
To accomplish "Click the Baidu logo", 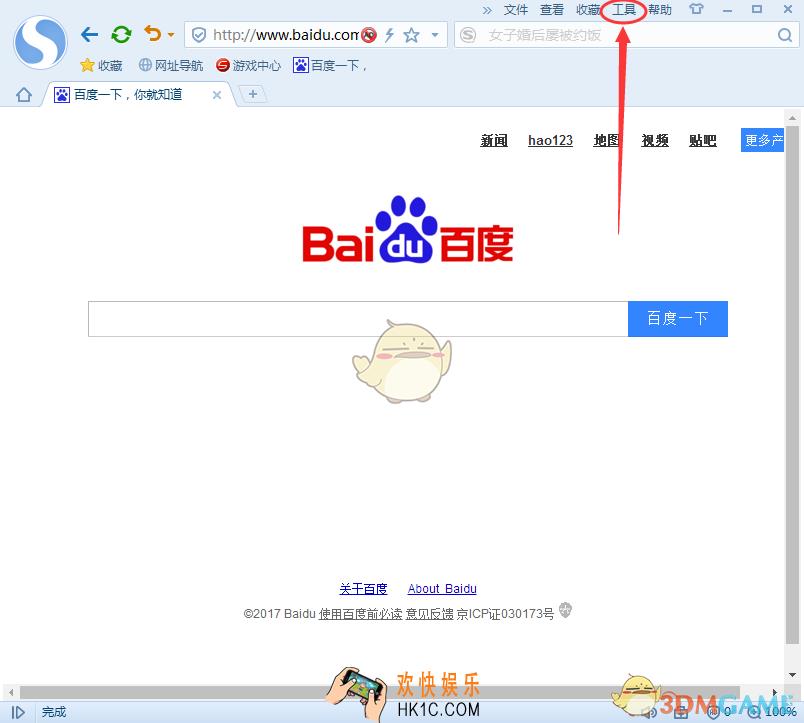I will point(408,229).
